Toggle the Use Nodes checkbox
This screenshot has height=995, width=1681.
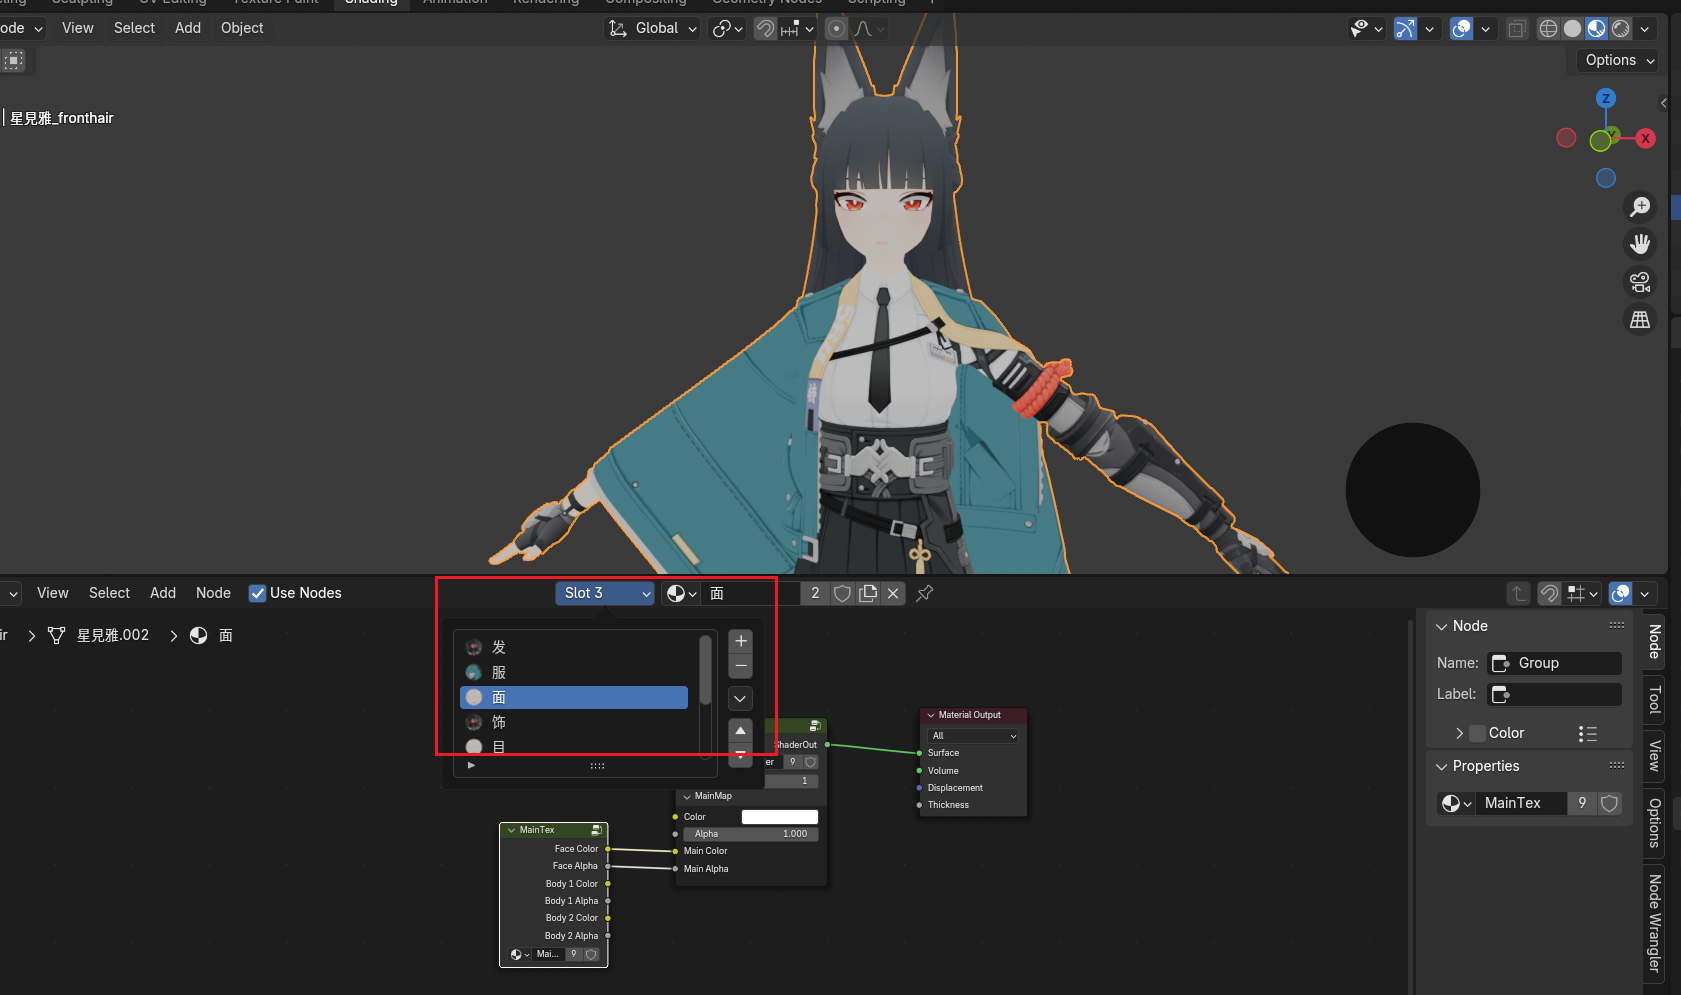pos(258,593)
